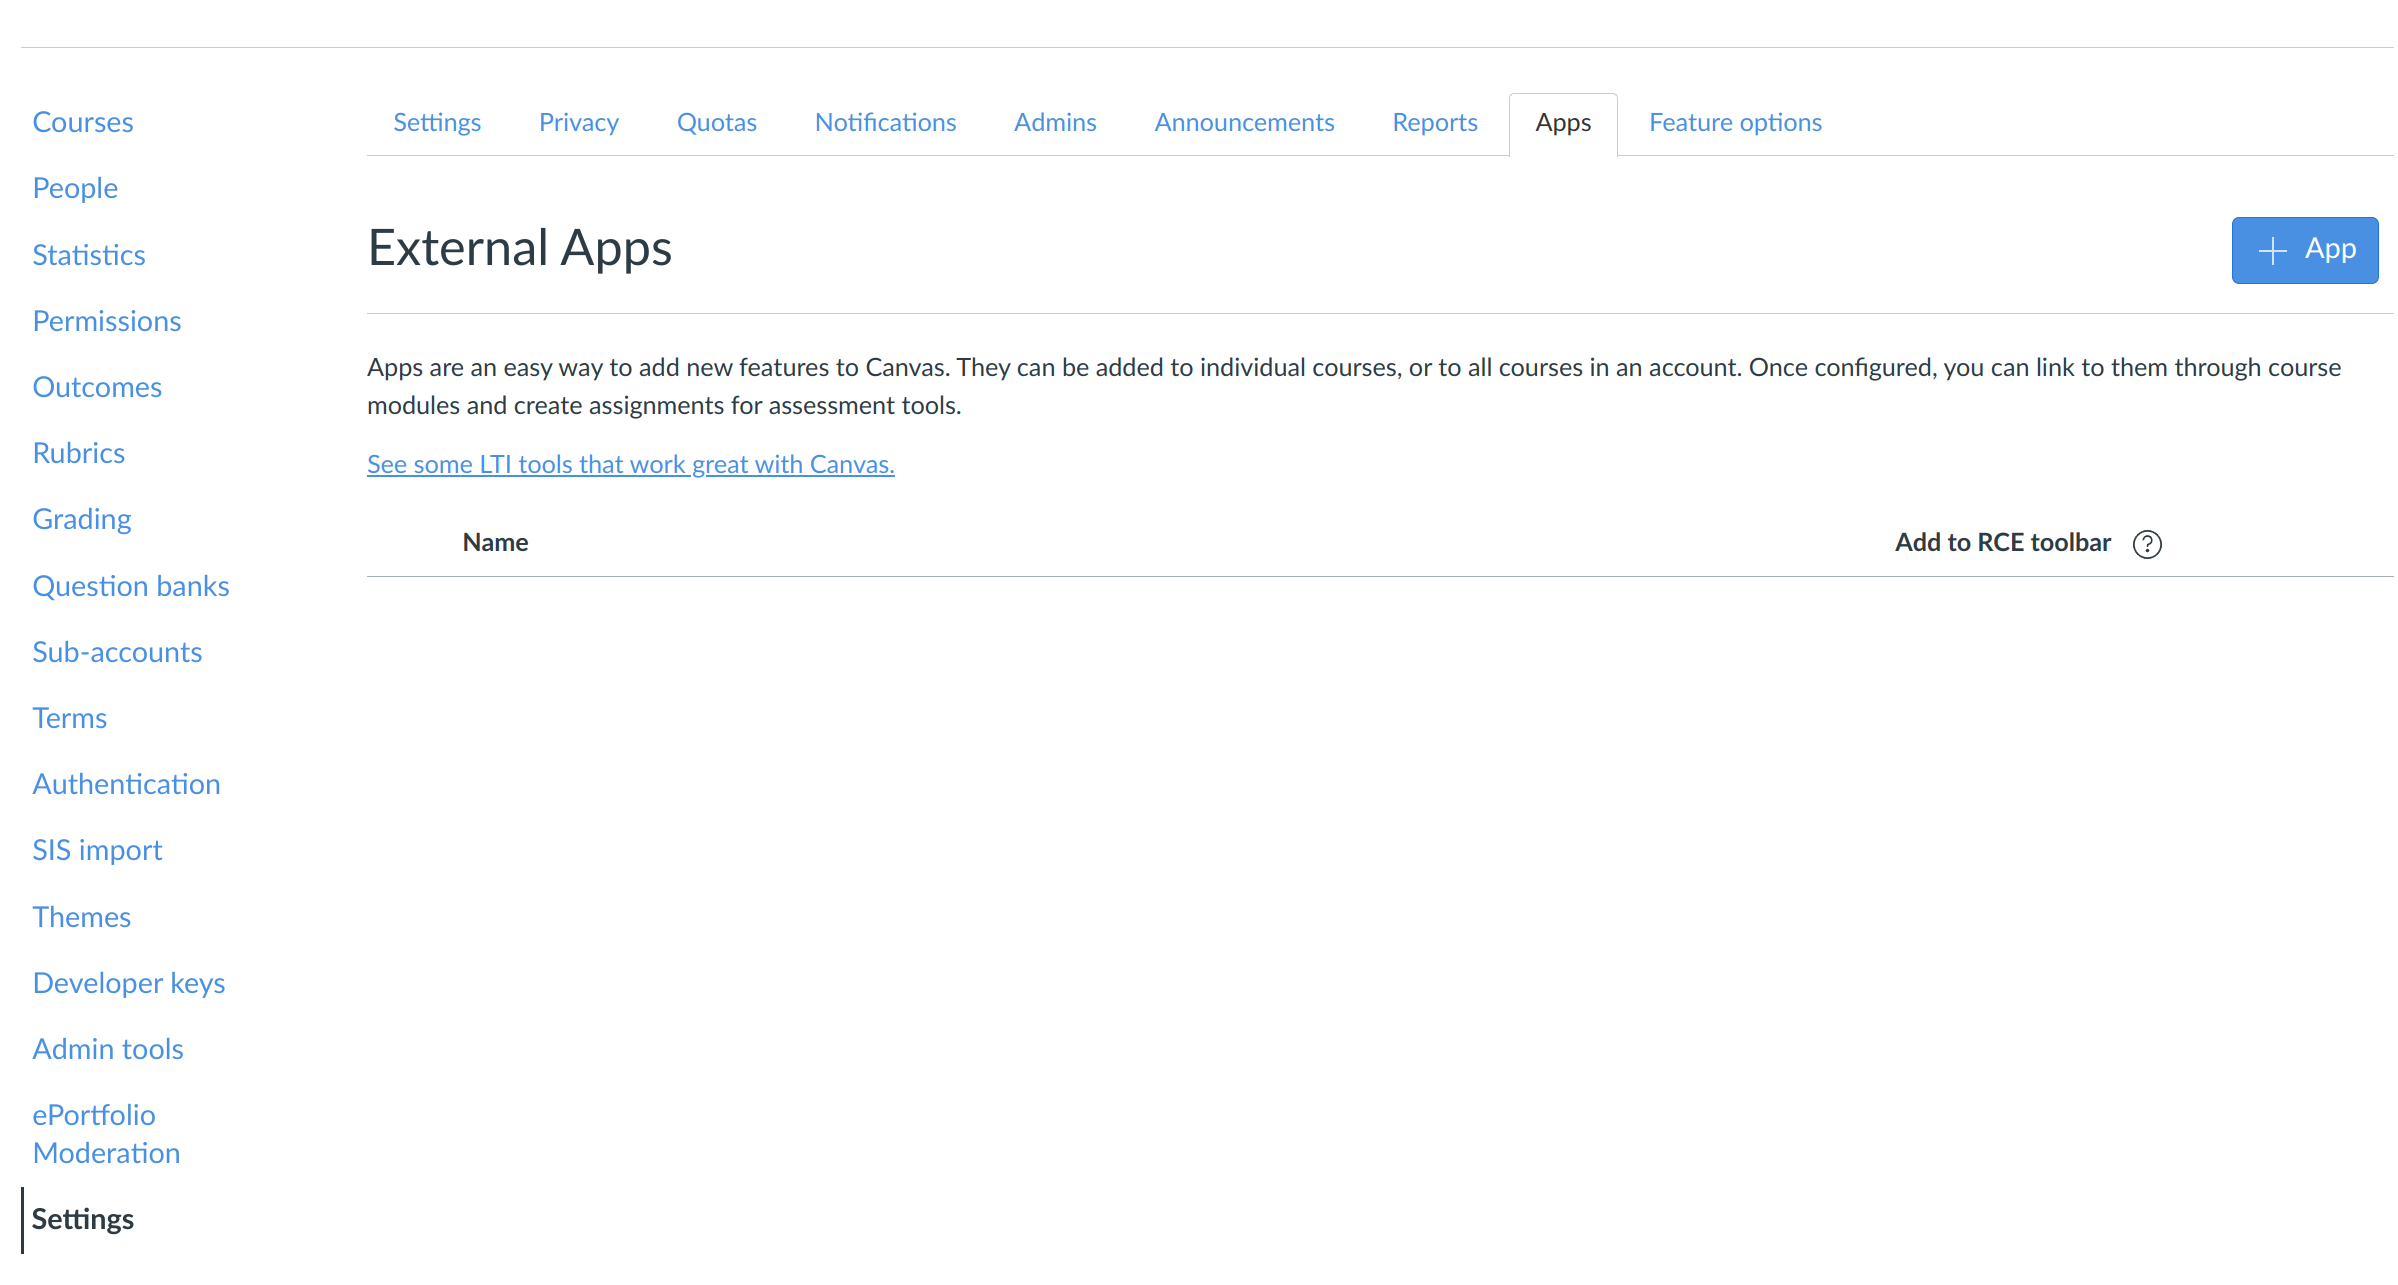Switch to the Quotas tab
The height and width of the screenshot is (1285, 2398).
coord(716,122)
